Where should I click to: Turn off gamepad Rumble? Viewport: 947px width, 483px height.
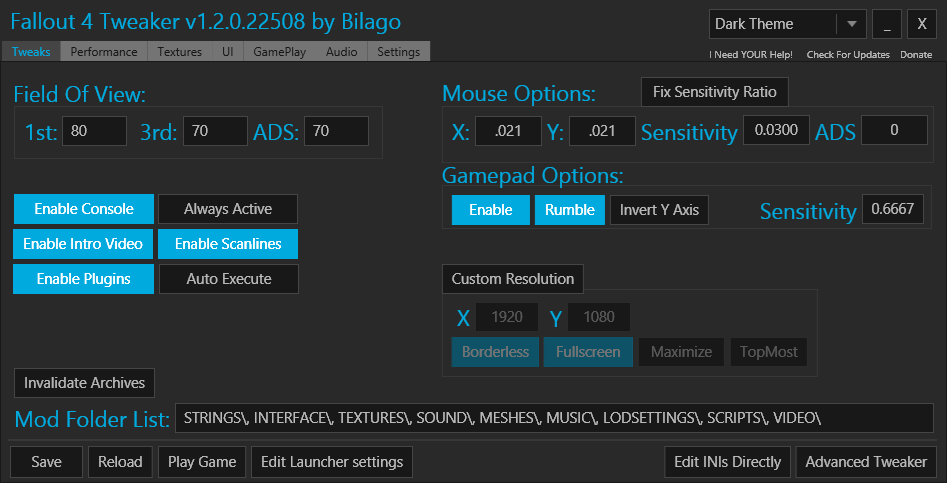[570, 210]
